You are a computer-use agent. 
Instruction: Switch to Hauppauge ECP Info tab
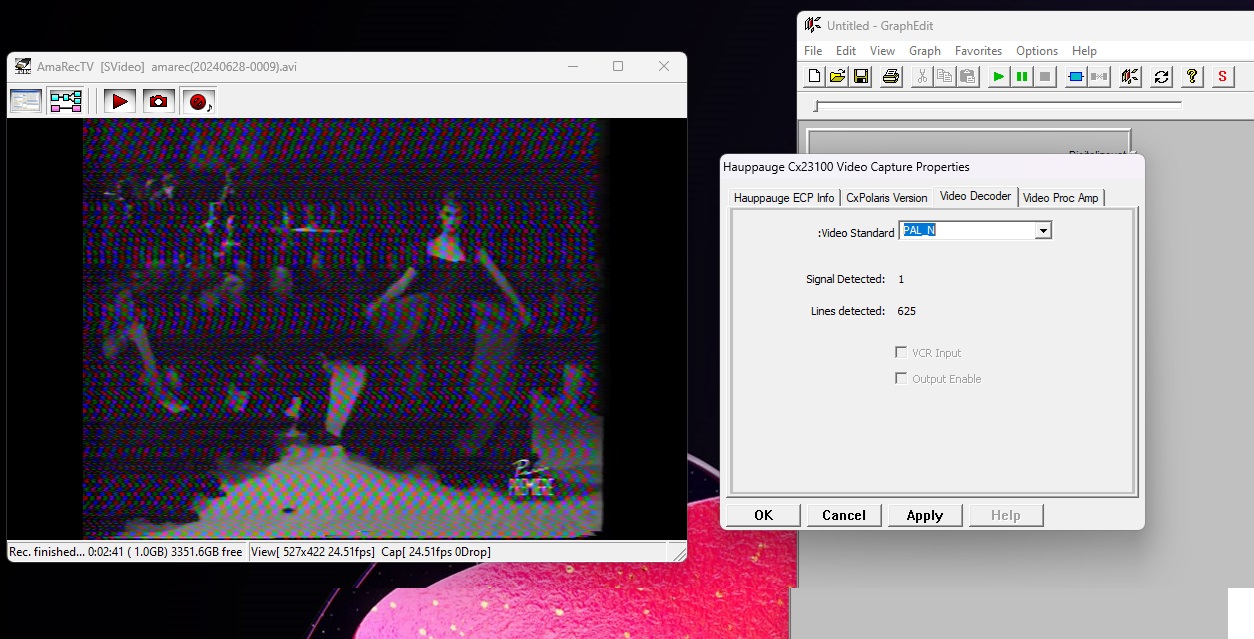tap(784, 198)
